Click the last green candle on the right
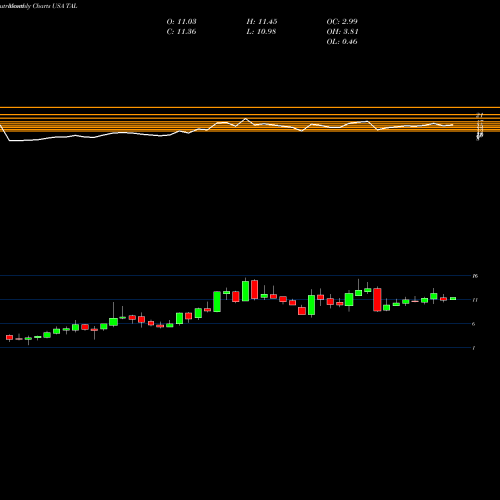The image size is (500, 500). click(453, 298)
